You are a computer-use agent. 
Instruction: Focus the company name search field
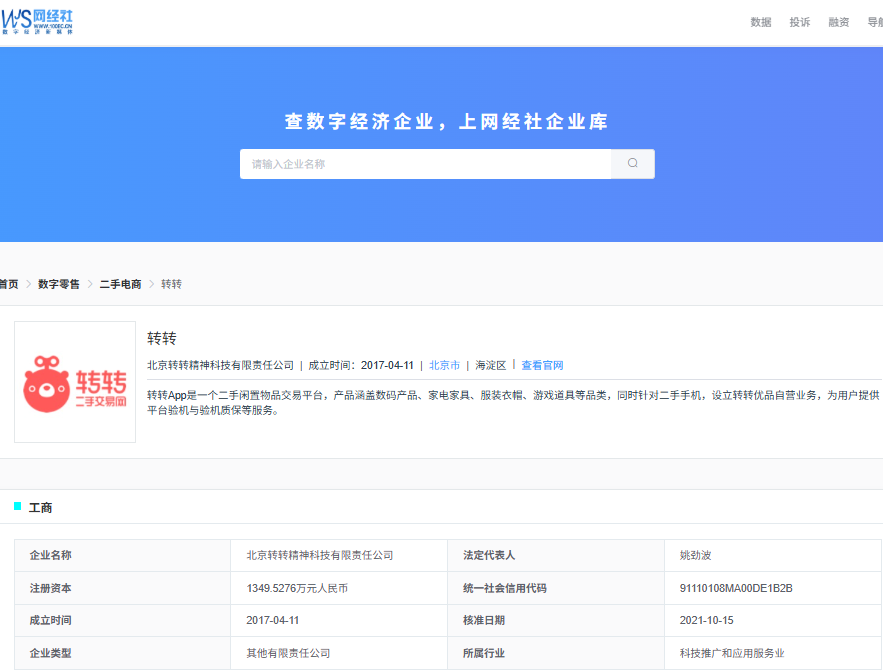[426, 164]
